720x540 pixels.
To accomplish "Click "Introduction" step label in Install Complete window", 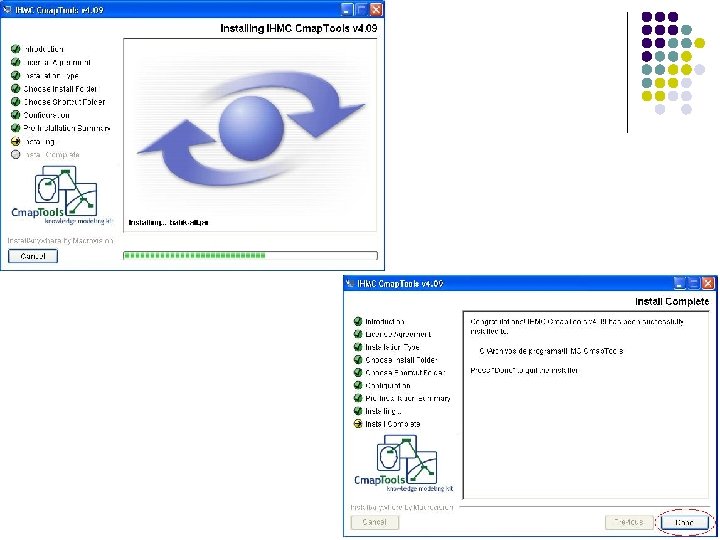I will 385,321.
